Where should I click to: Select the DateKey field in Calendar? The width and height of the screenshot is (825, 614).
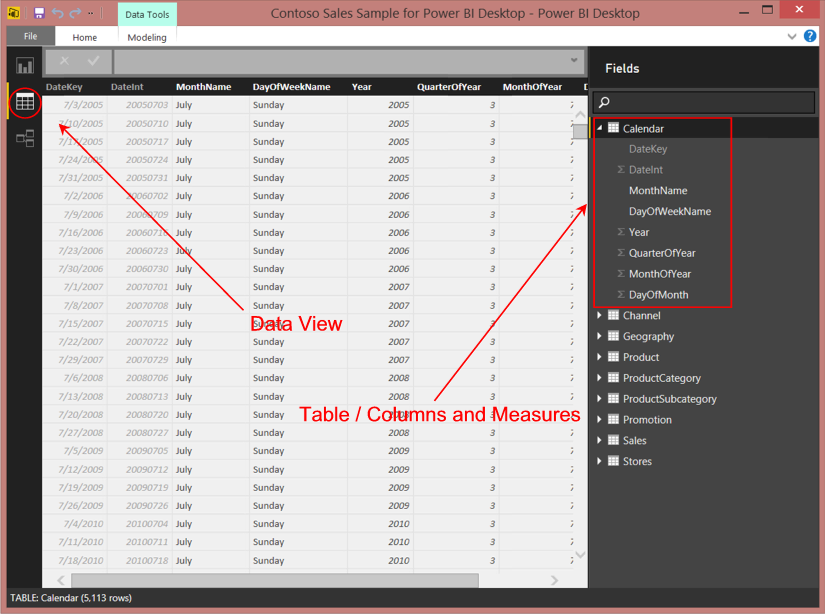(648, 149)
